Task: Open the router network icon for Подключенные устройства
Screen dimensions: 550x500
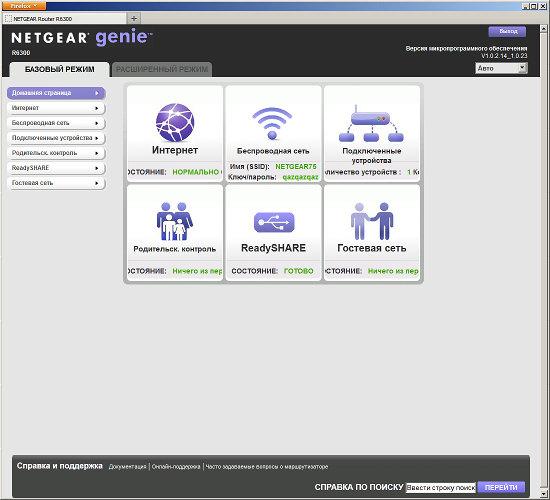Action: pos(371,123)
